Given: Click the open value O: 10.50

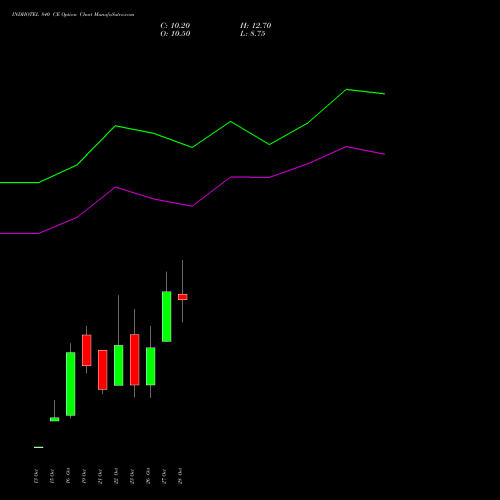Looking at the screenshot, I should pos(175,34).
